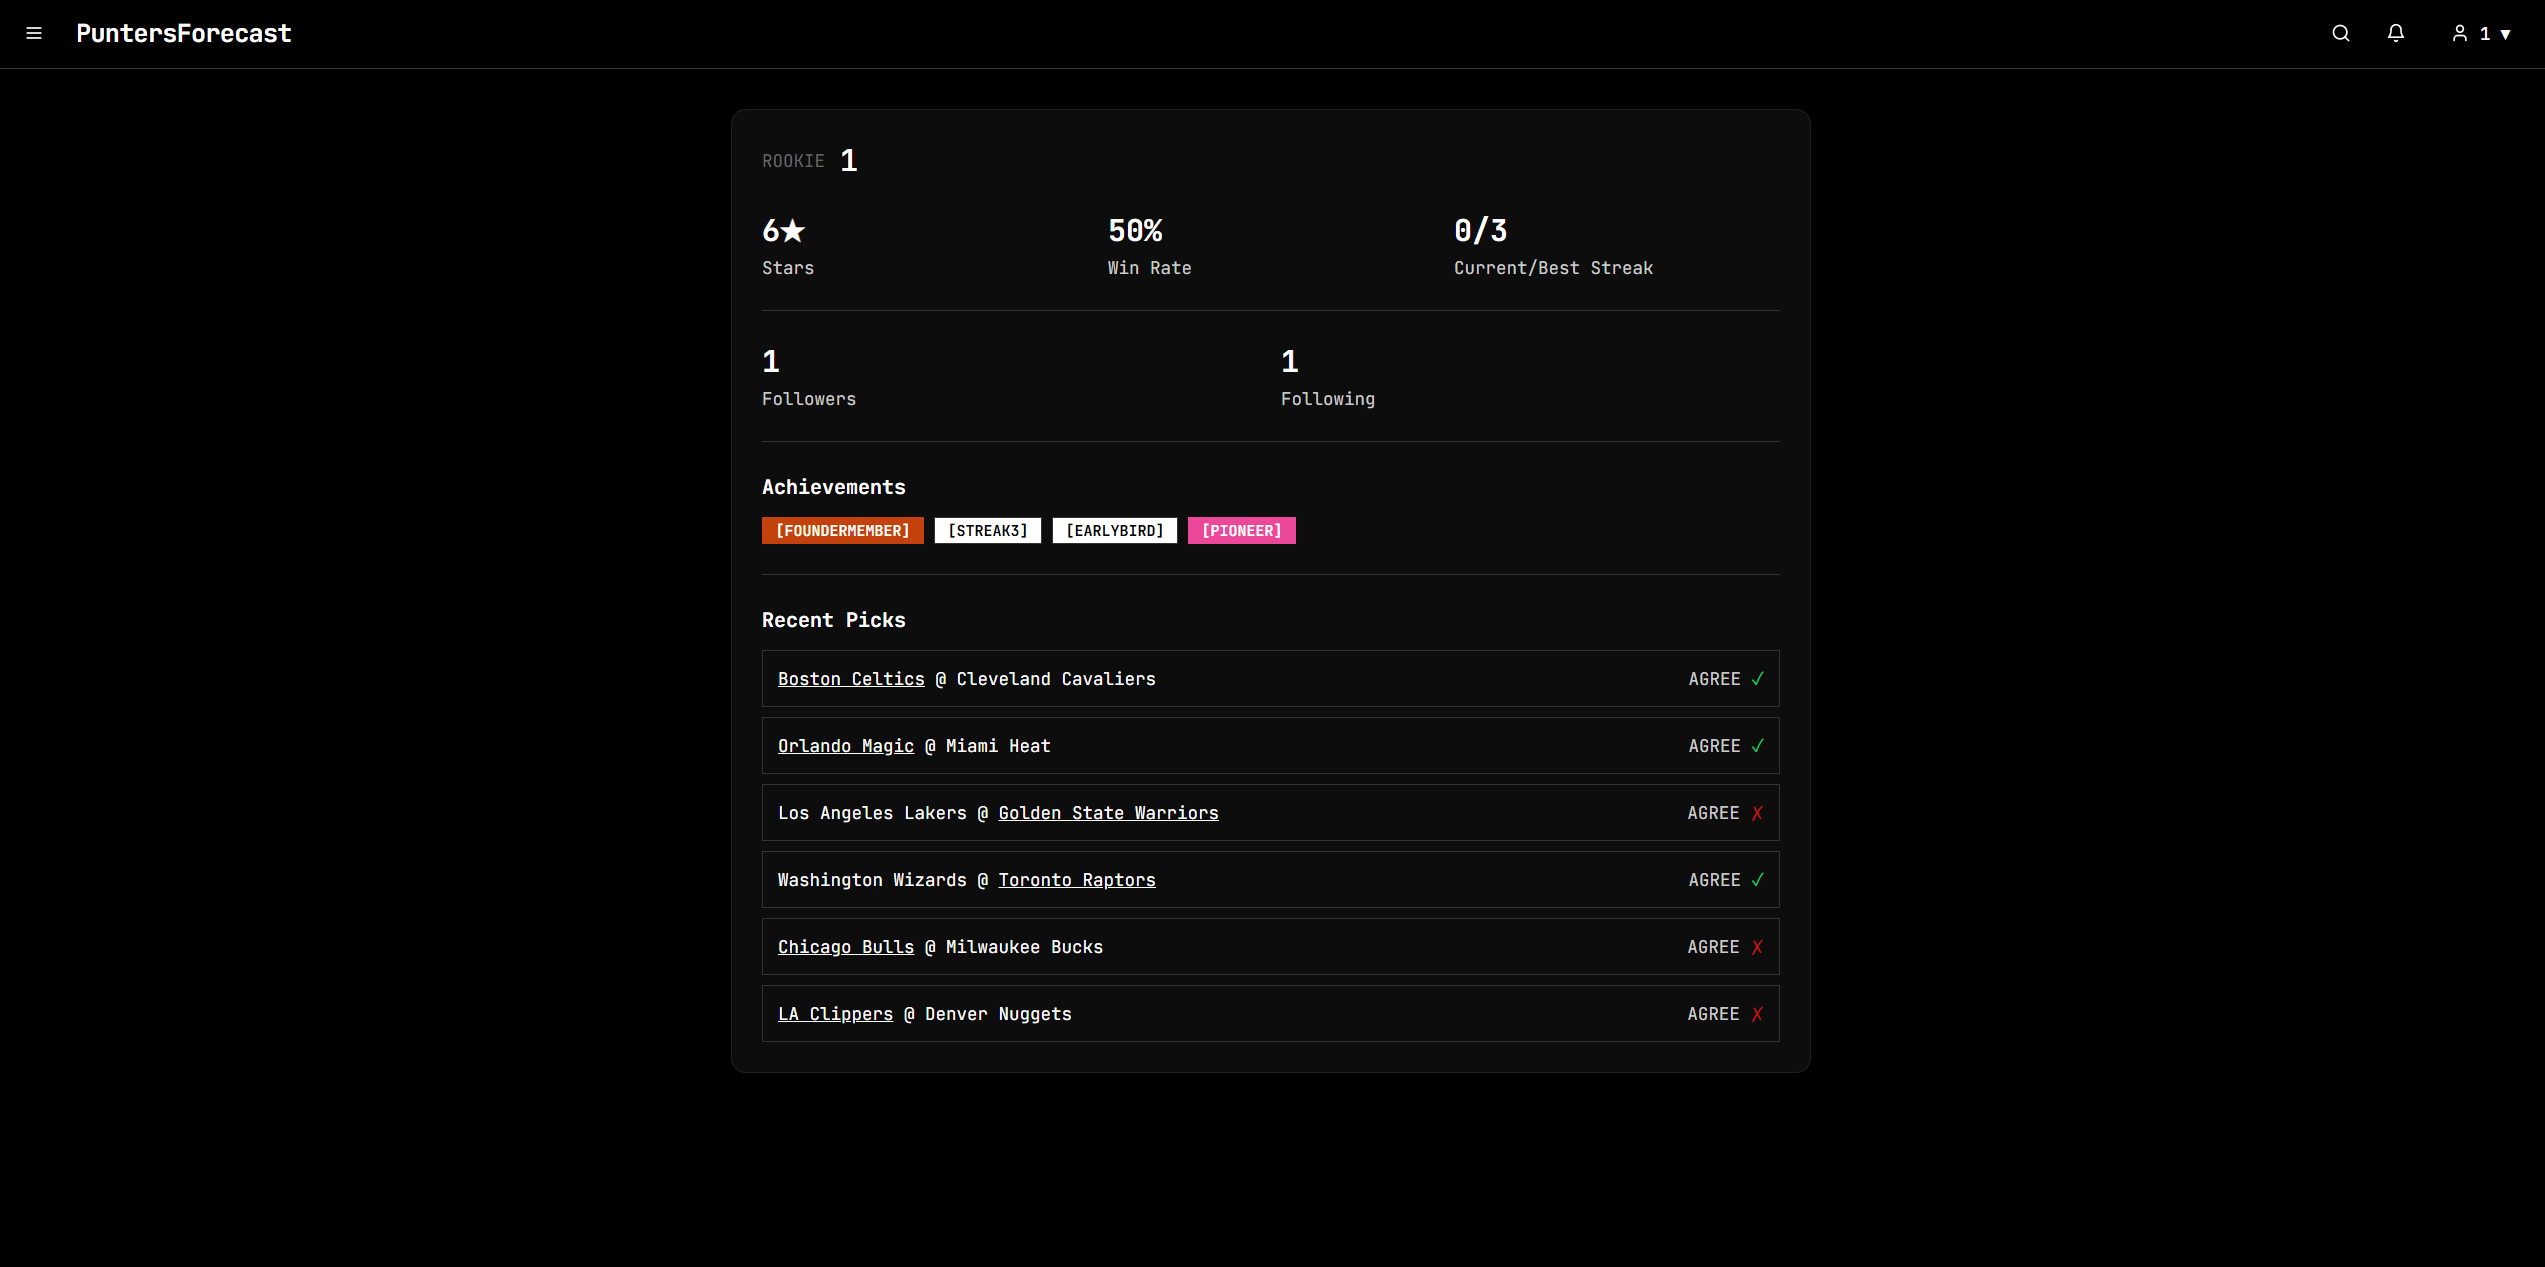The height and width of the screenshot is (1267, 2545).
Task: Open the Golden State Warriors link
Action: coord(1108,813)
